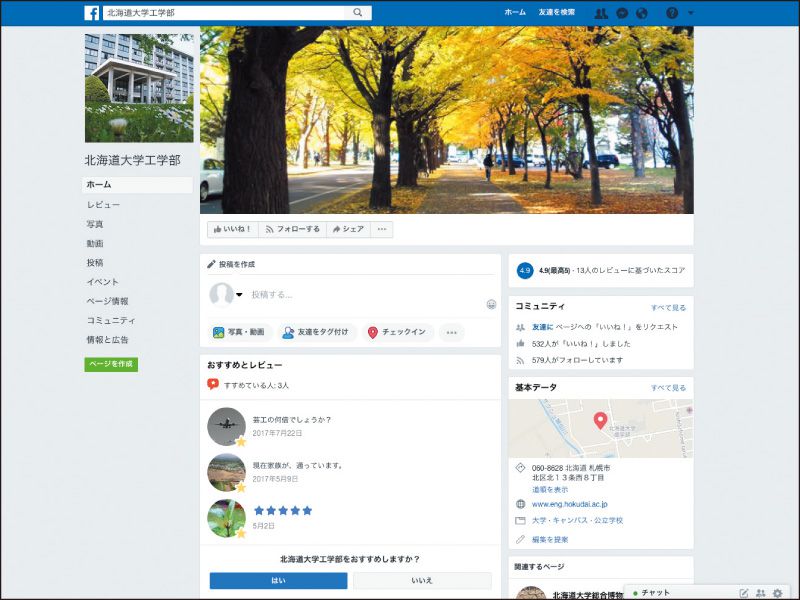The width and height of the screenshot is (800, 600).
Task: Click review date 2017年7月22日
Action: 277,433
